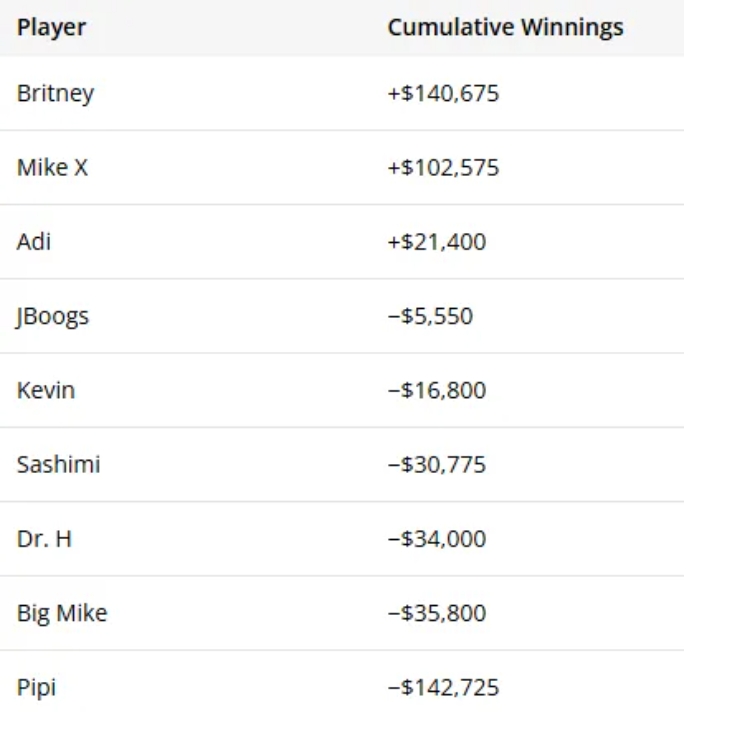Click Dr. H's loss of −$34,000
Viewport: 750px width, 733px height.
[x=436, y=539]
